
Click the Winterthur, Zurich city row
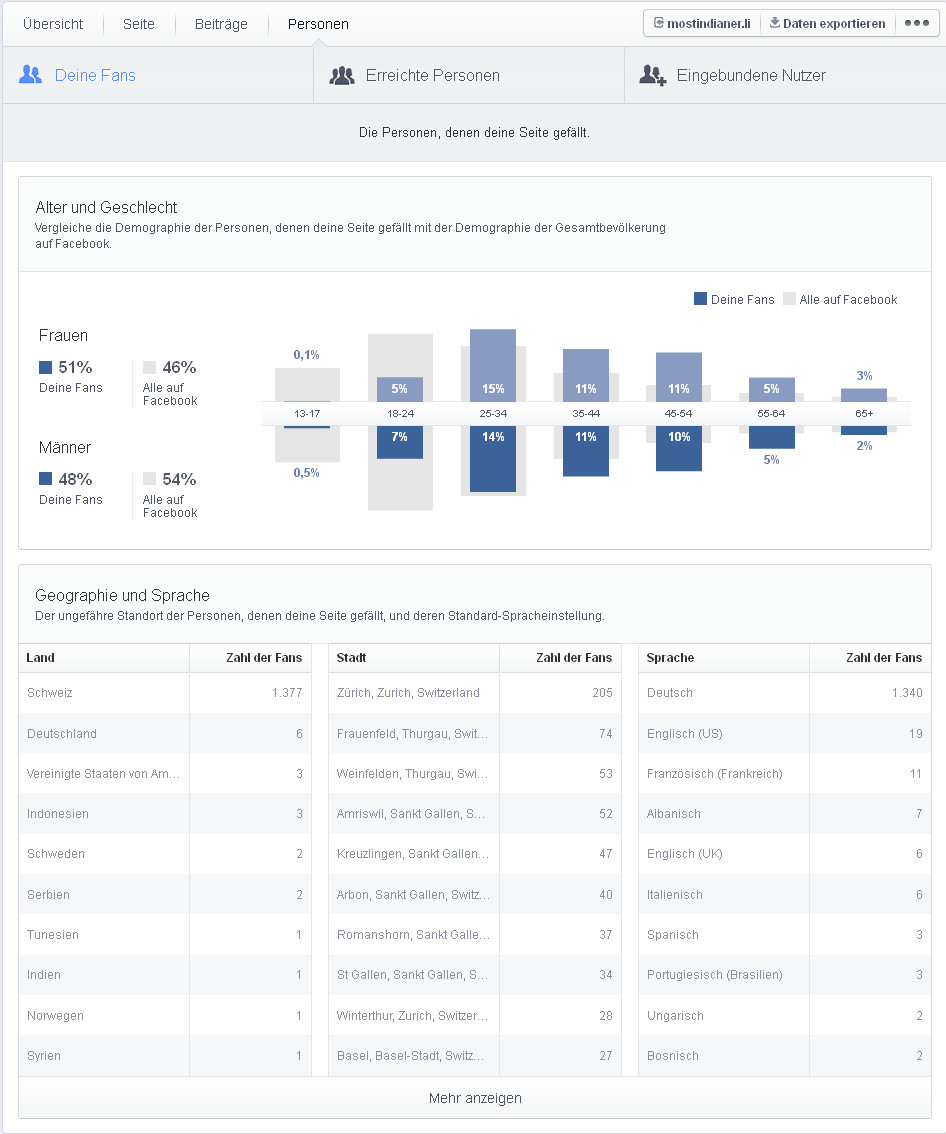[x=475, y=1015]
